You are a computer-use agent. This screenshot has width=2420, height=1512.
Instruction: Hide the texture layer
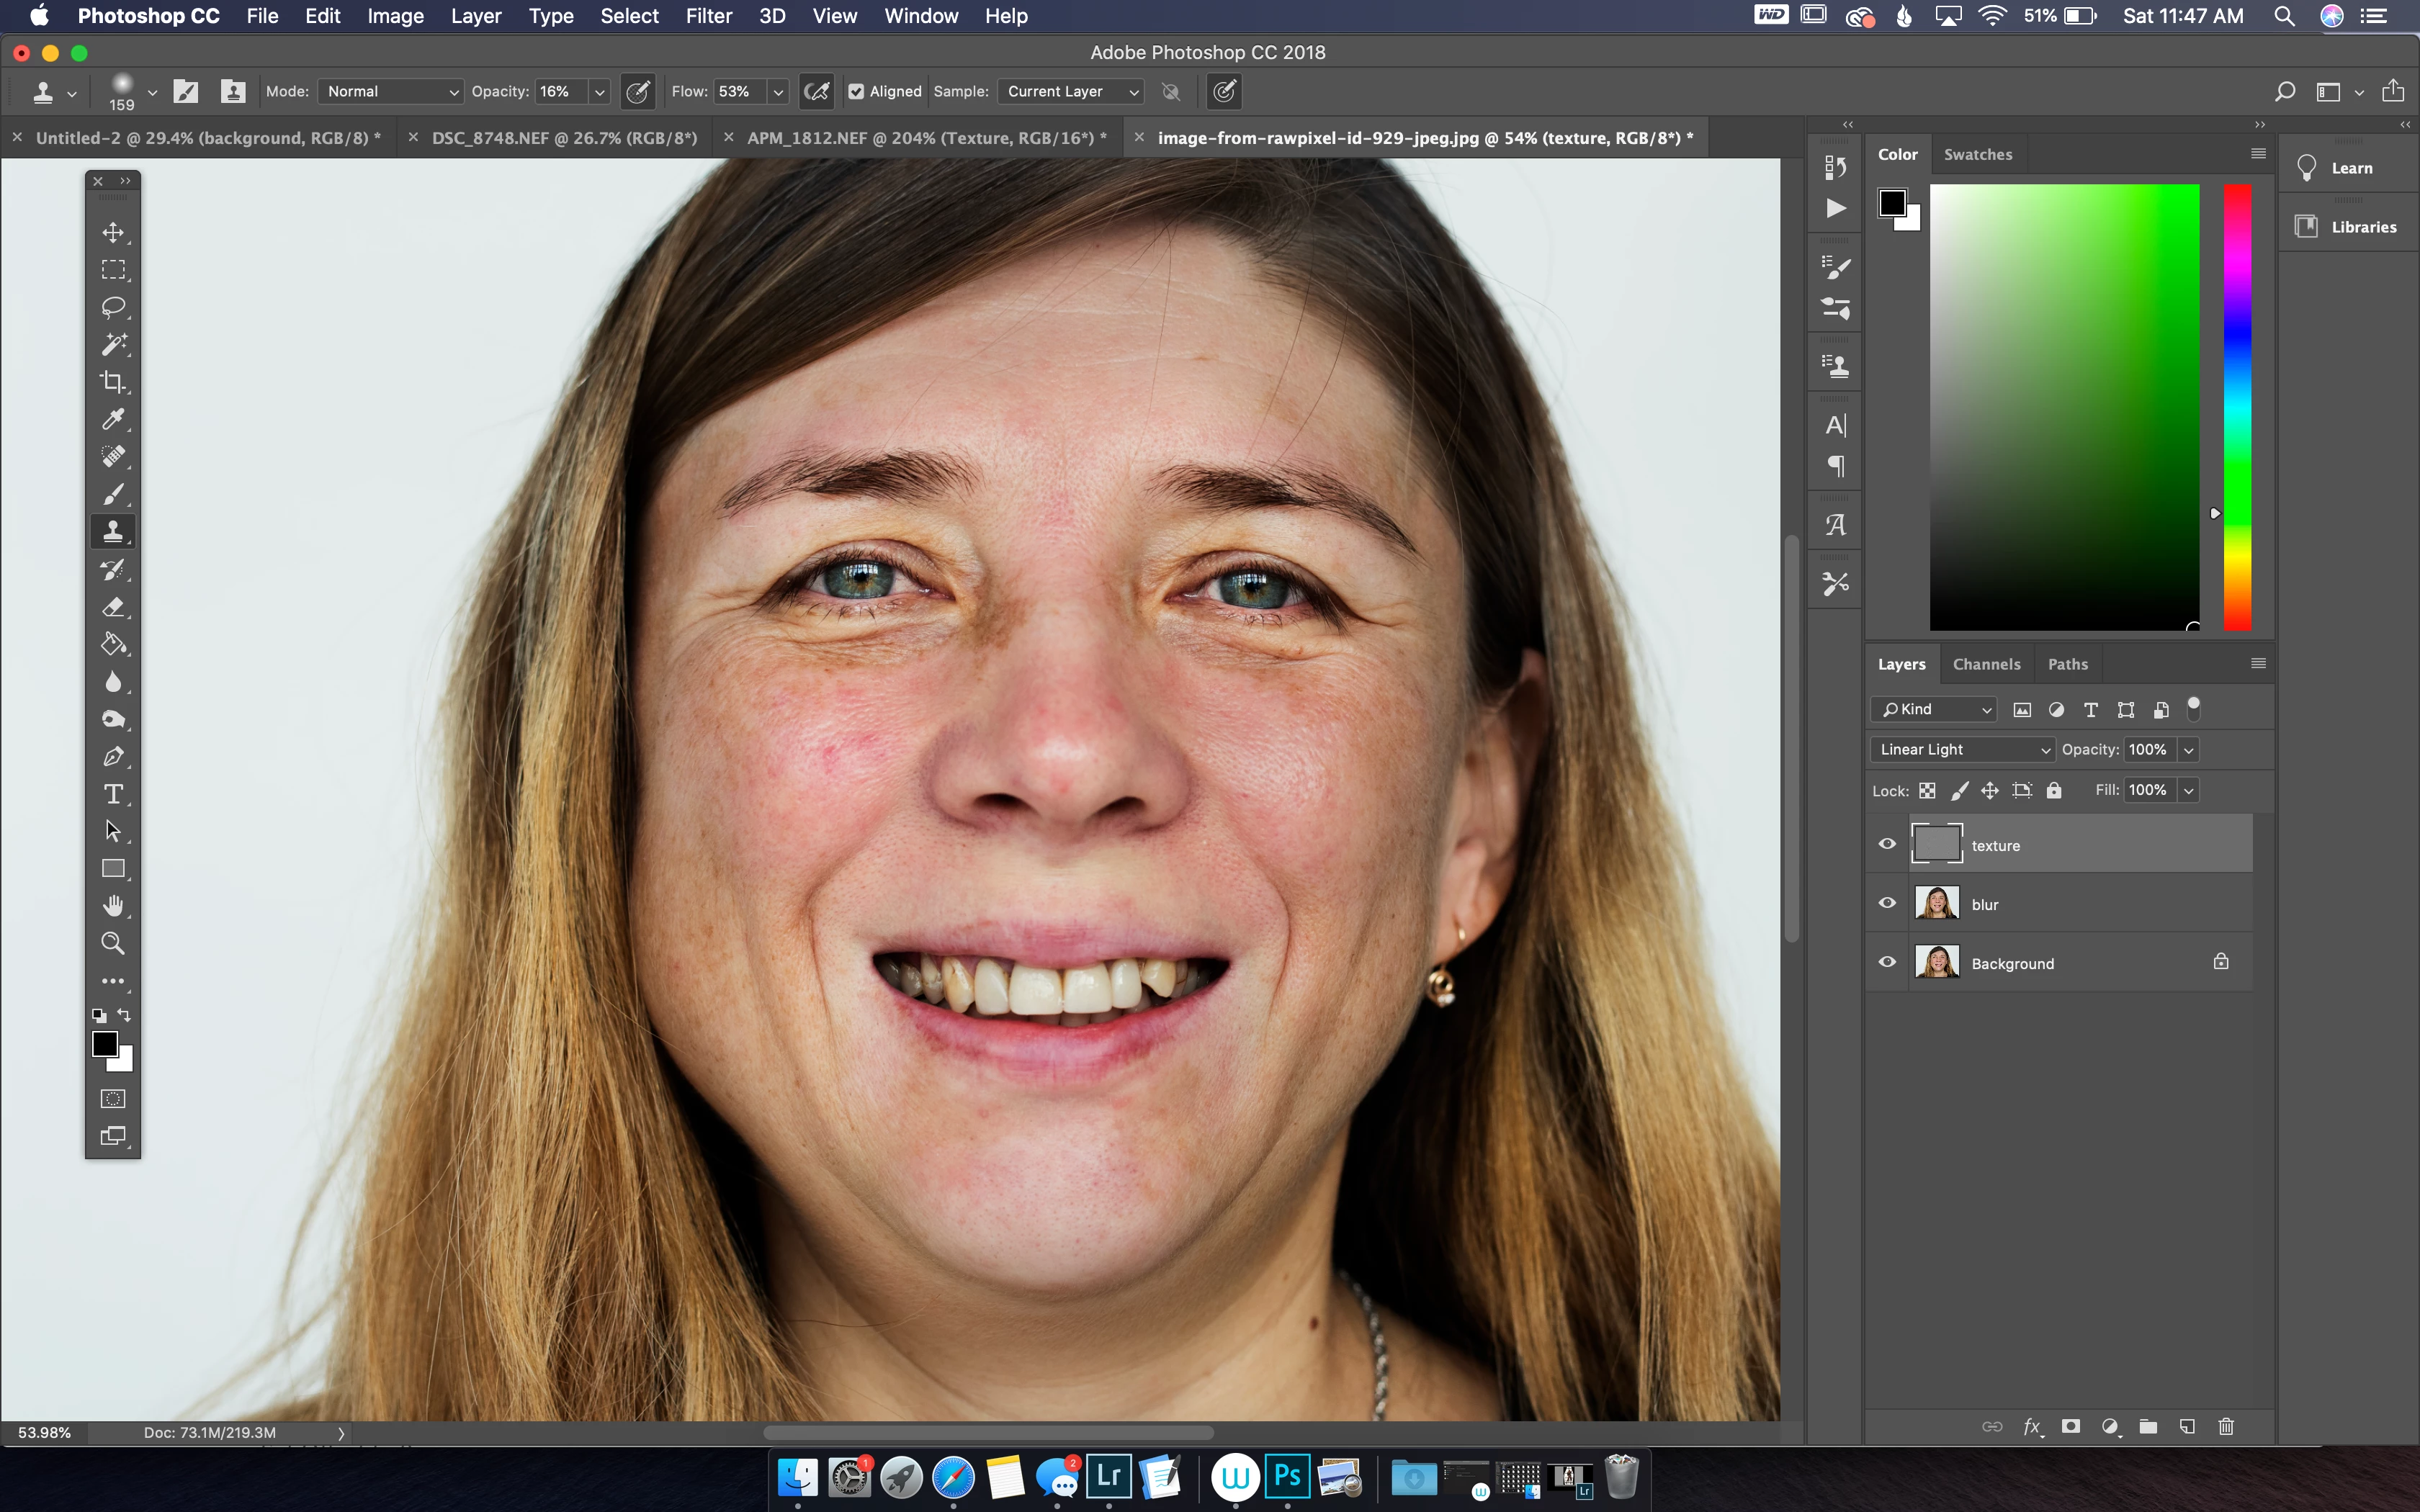pyautogui.click(x=1887, y=844)
